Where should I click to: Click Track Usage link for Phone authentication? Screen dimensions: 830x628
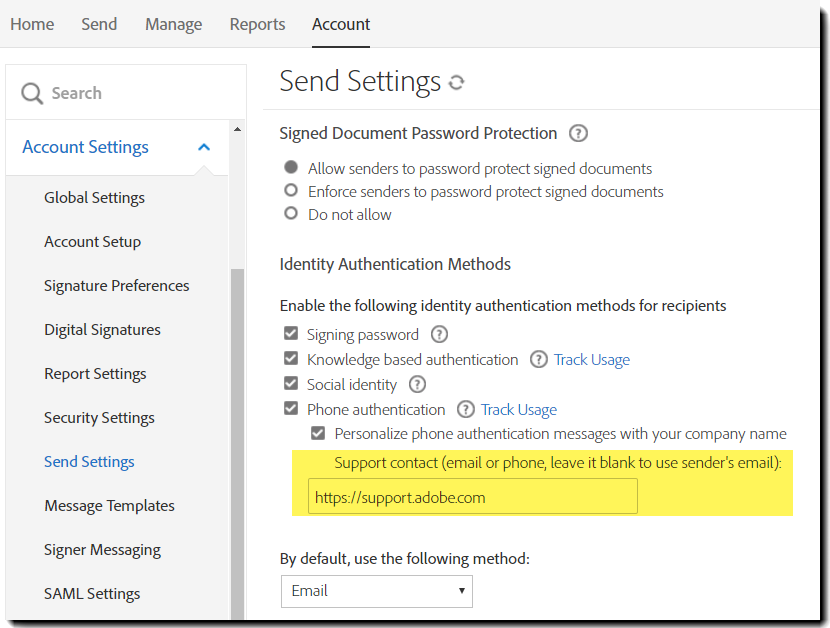519,410
